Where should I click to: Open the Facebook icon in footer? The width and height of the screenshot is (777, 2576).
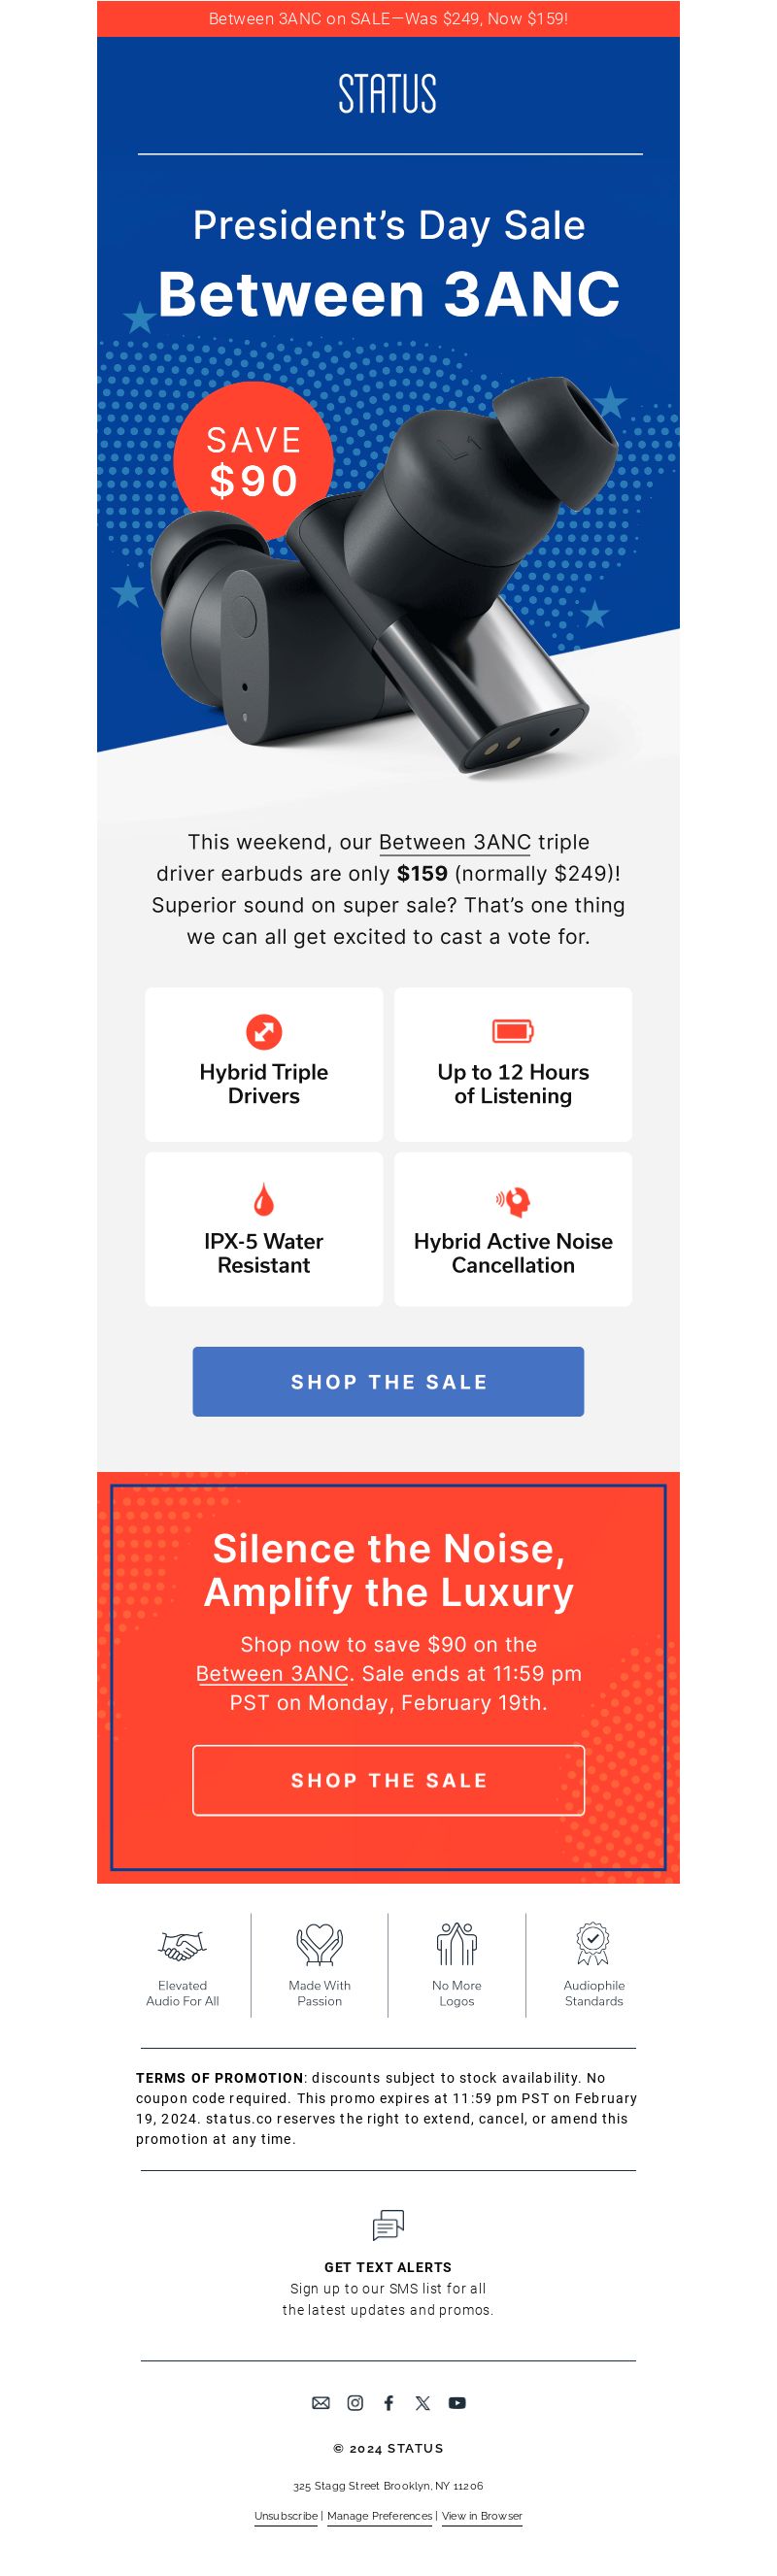[x=389, y=2402]
